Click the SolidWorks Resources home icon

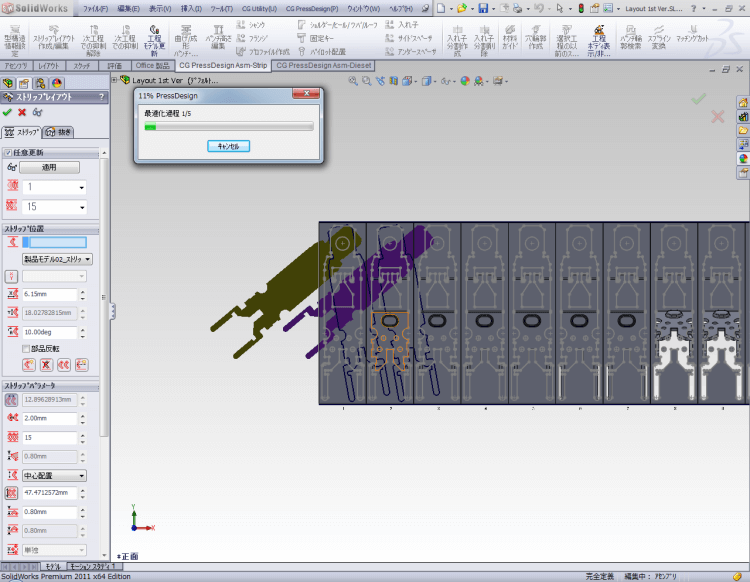[743, 102]
